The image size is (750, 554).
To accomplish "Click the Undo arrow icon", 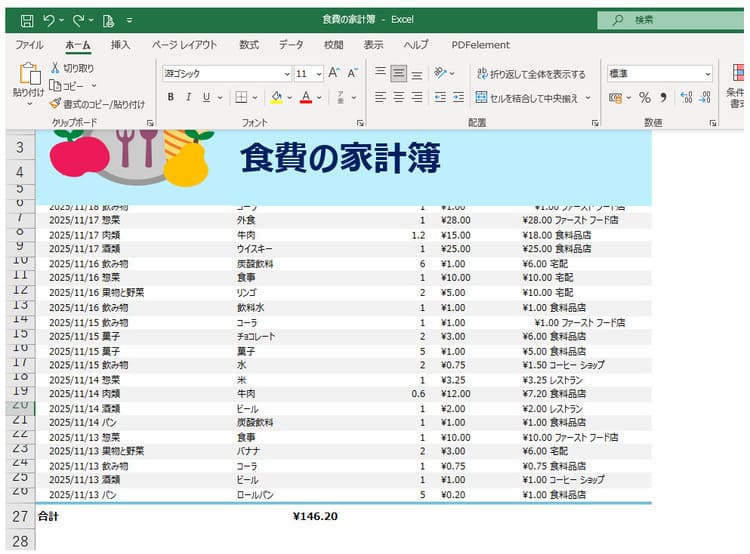I will pos(49,20).
